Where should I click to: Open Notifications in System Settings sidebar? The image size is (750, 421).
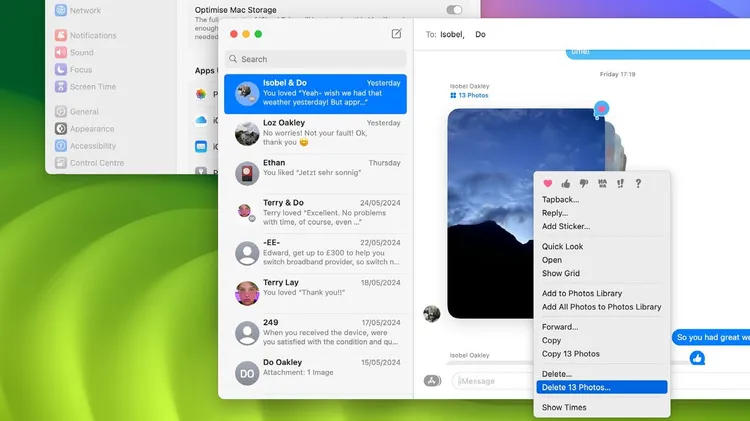coord(86,35)
